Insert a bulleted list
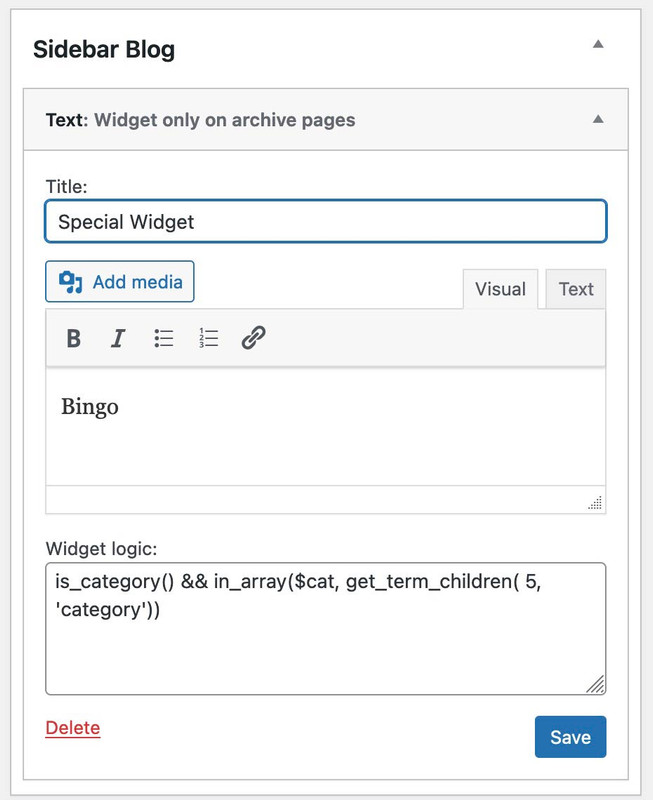The width and height of the screenshot is (653, 800). pos(164,338)
